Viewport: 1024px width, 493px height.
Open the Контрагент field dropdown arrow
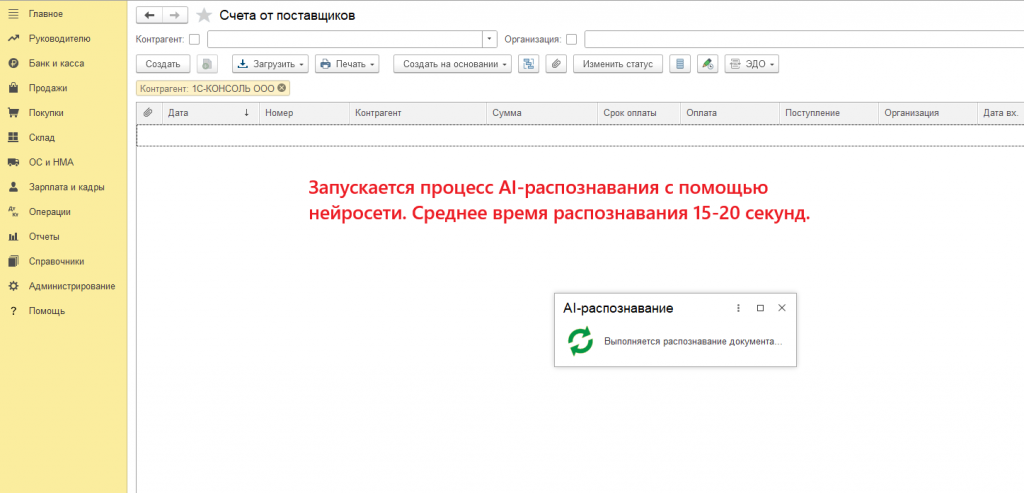click(490, 40)
